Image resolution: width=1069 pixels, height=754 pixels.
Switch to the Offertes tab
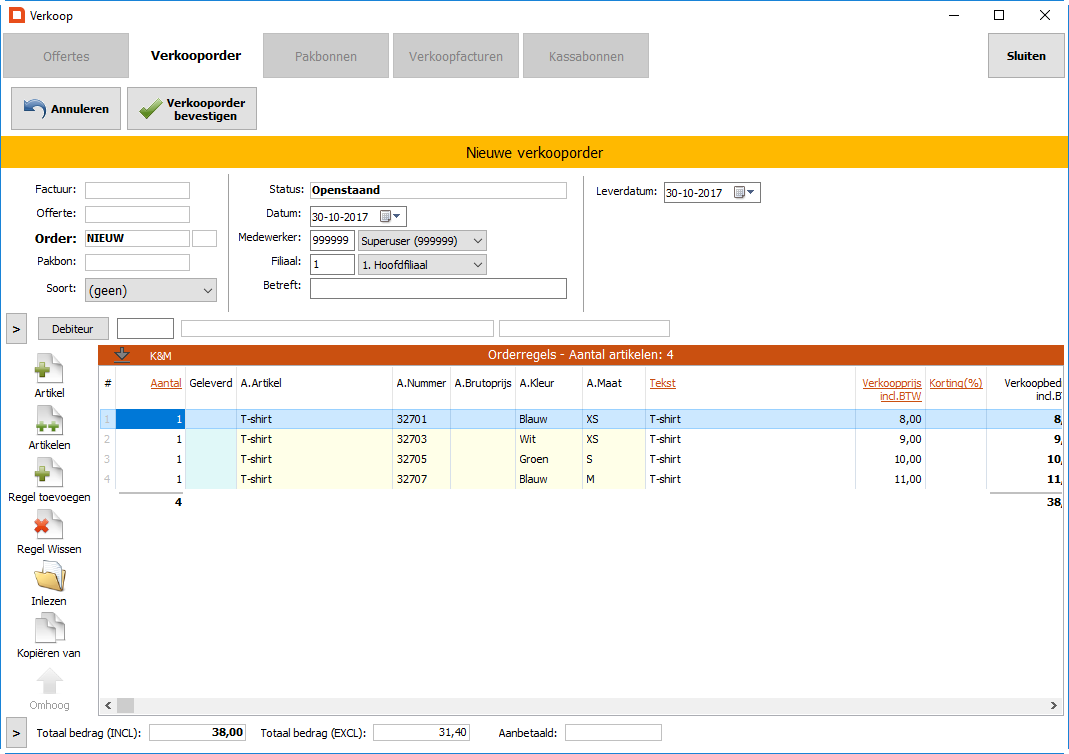pyautogui.click(x=66, y=56)
